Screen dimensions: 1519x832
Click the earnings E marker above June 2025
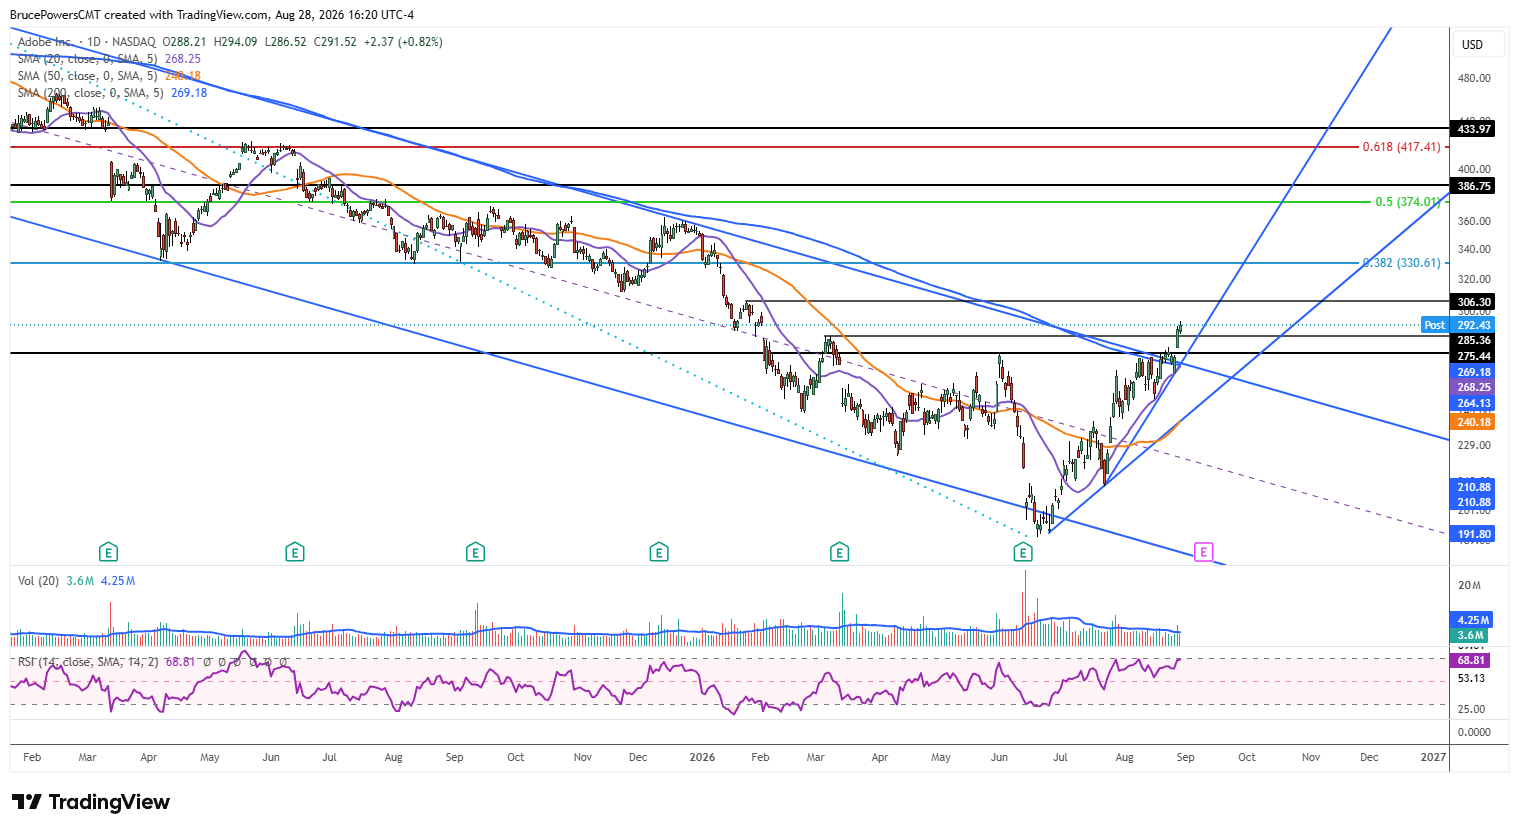pyautogui.click(x=294, y=552)
